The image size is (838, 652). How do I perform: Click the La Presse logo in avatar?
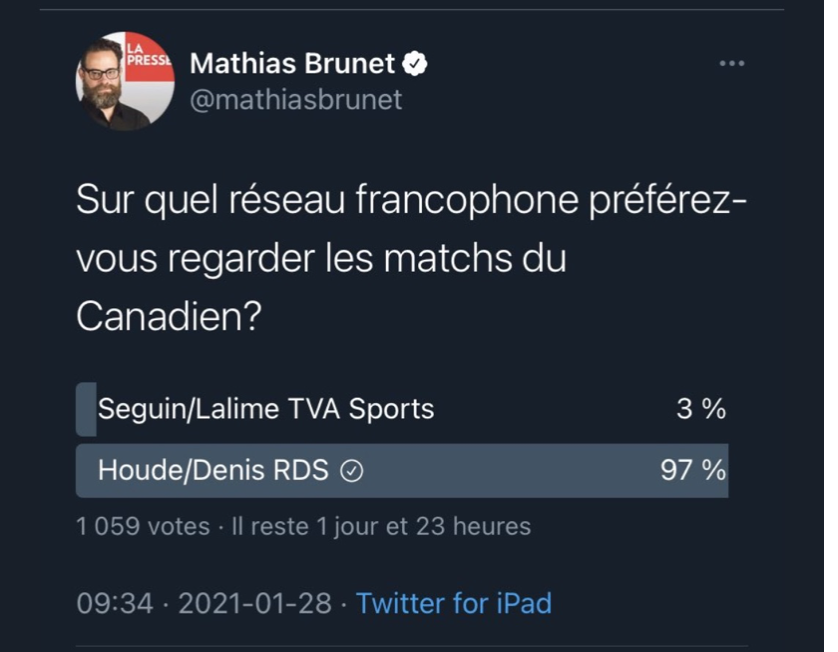tap(149, 56)
